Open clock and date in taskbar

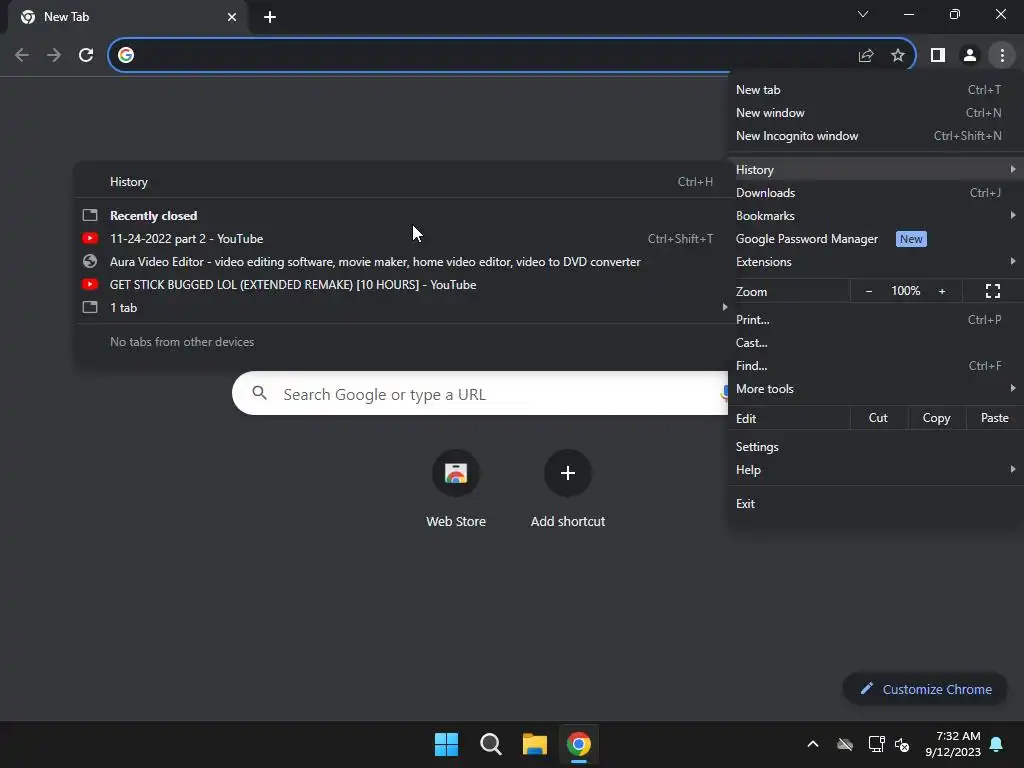[x=953, y=744]
